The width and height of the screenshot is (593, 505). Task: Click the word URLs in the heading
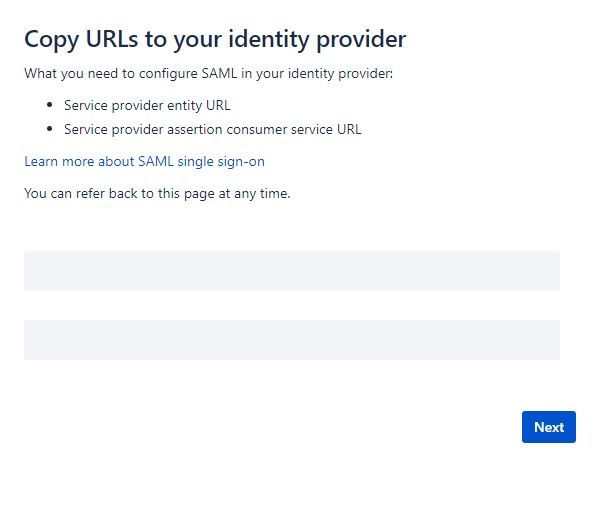click(112, 39)
